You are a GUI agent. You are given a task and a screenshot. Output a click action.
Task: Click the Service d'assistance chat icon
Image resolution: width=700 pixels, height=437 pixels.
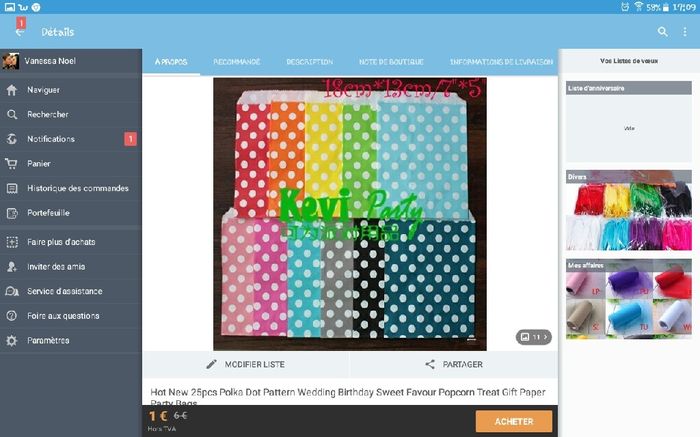pos(12,291)
